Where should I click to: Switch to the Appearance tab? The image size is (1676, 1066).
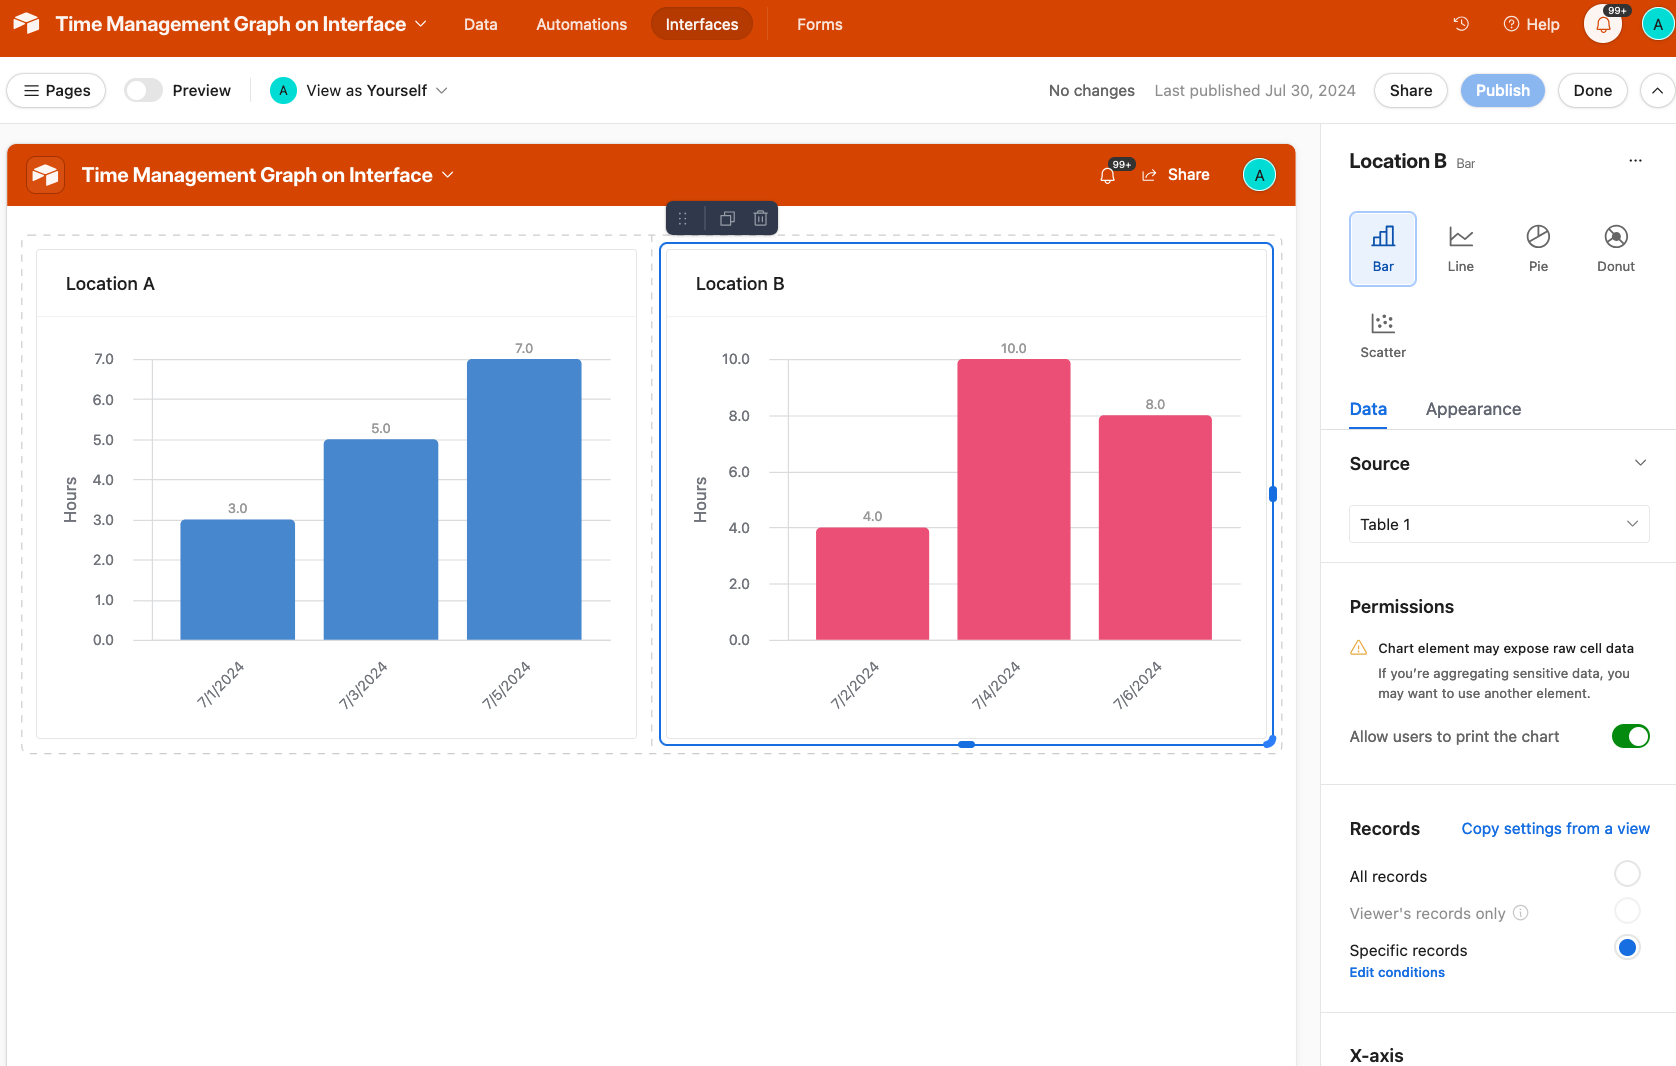coord(1473,409)
